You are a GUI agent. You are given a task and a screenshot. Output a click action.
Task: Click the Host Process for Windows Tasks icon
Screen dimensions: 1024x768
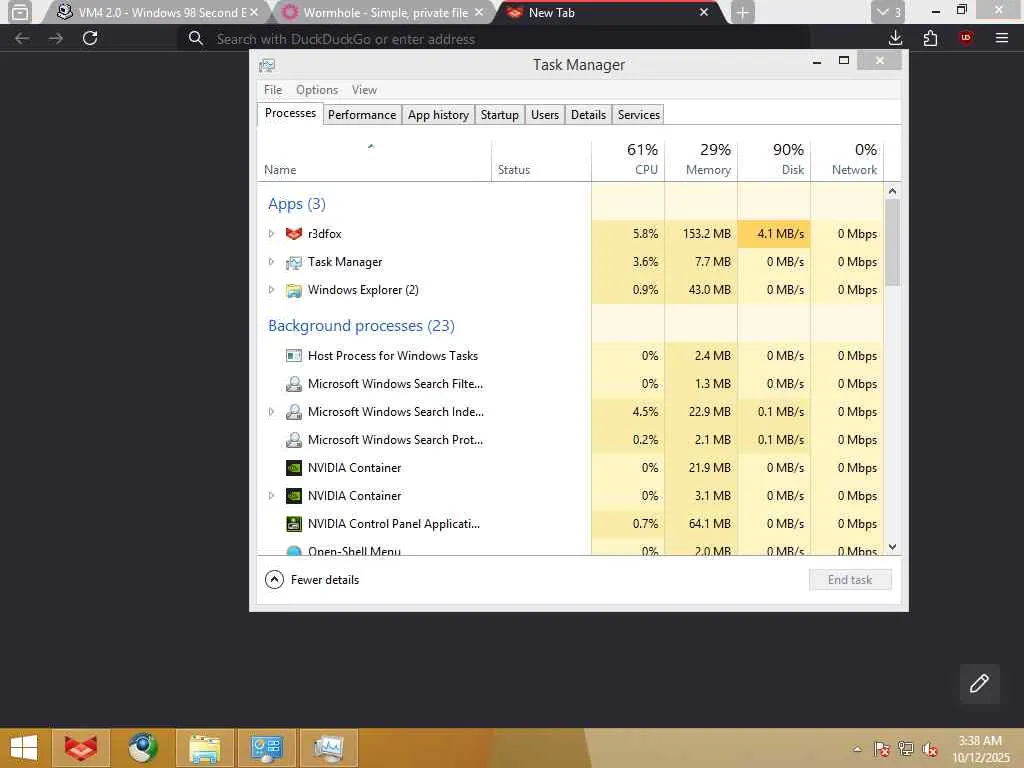tap(294, 356)
